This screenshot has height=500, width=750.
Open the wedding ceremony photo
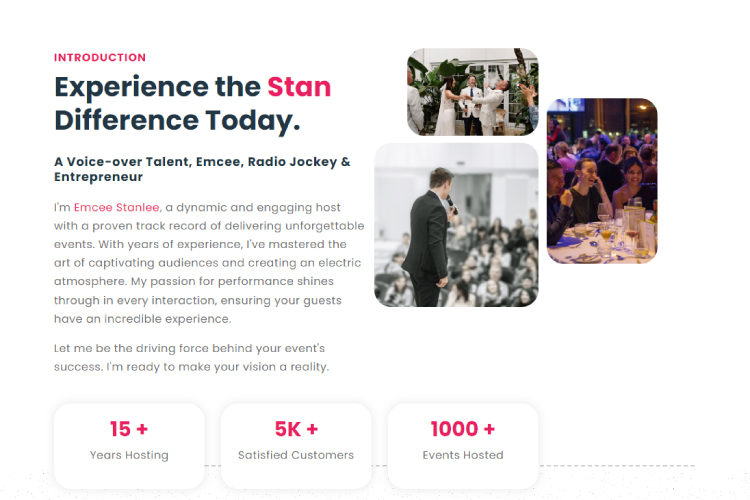pyautogui.click(x=472, y=92)
